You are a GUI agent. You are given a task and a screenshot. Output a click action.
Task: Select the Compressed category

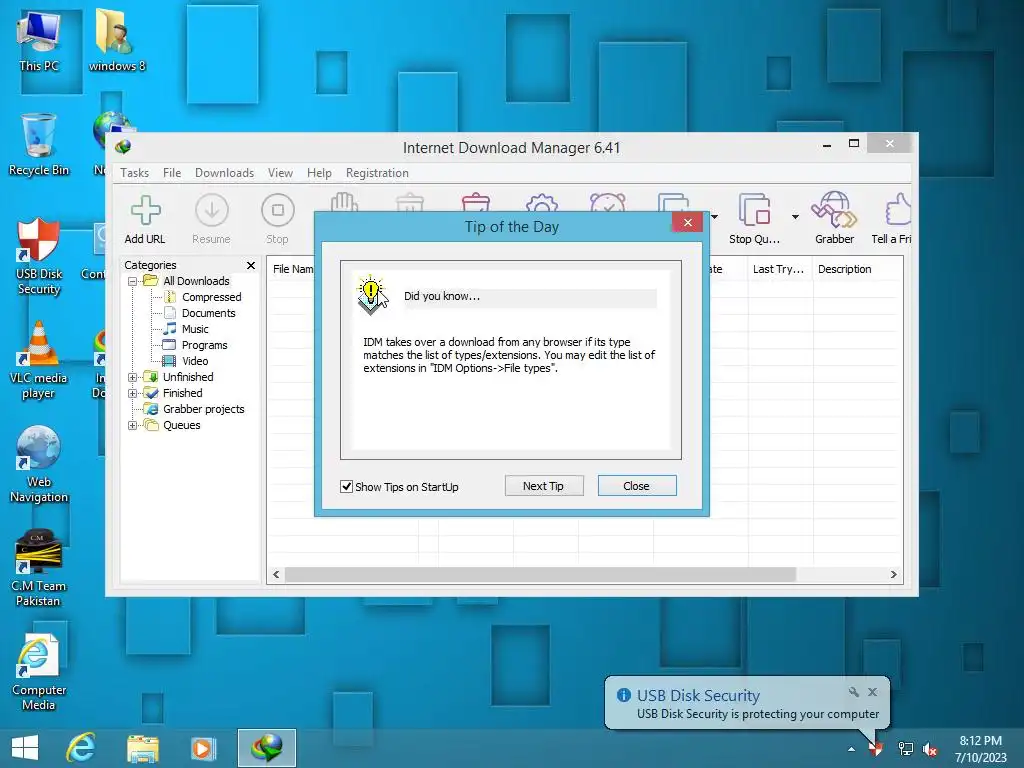click(211, 297)
